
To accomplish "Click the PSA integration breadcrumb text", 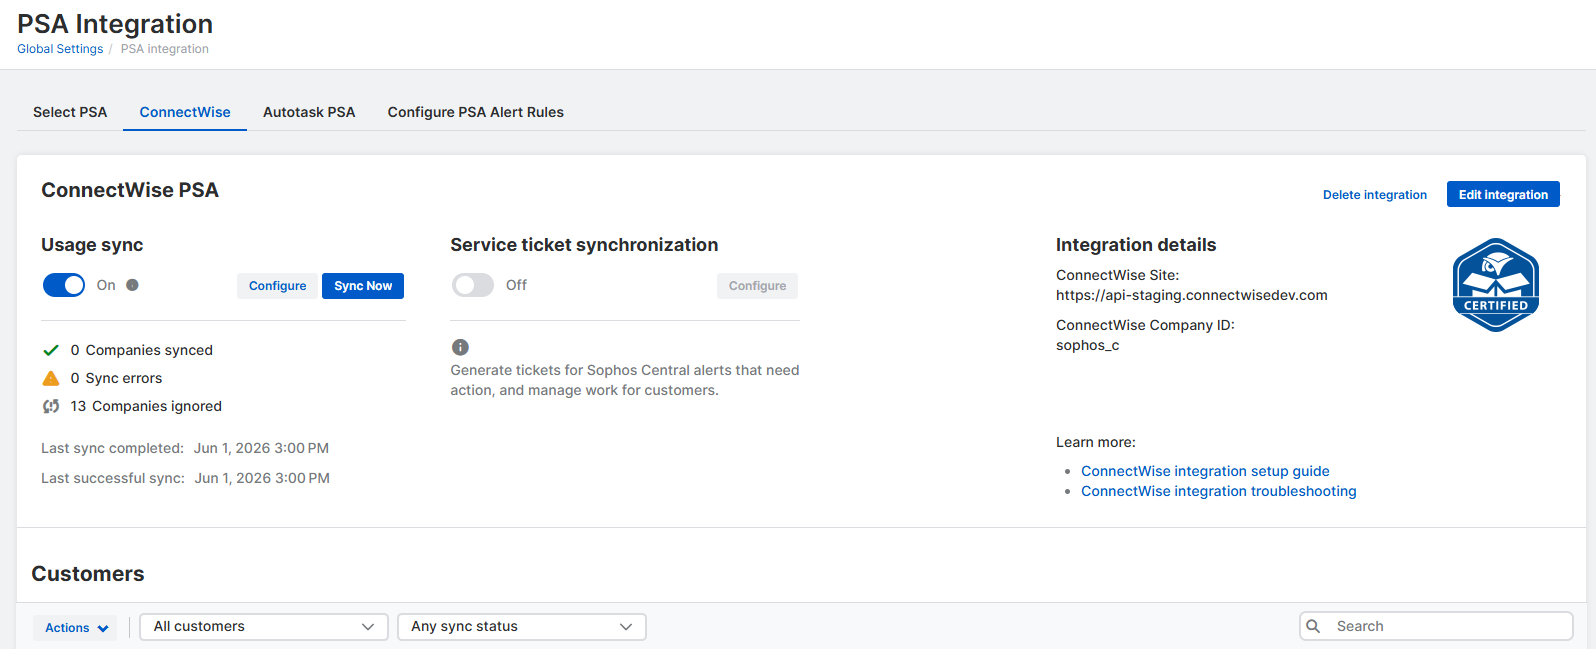I will 165,49.
